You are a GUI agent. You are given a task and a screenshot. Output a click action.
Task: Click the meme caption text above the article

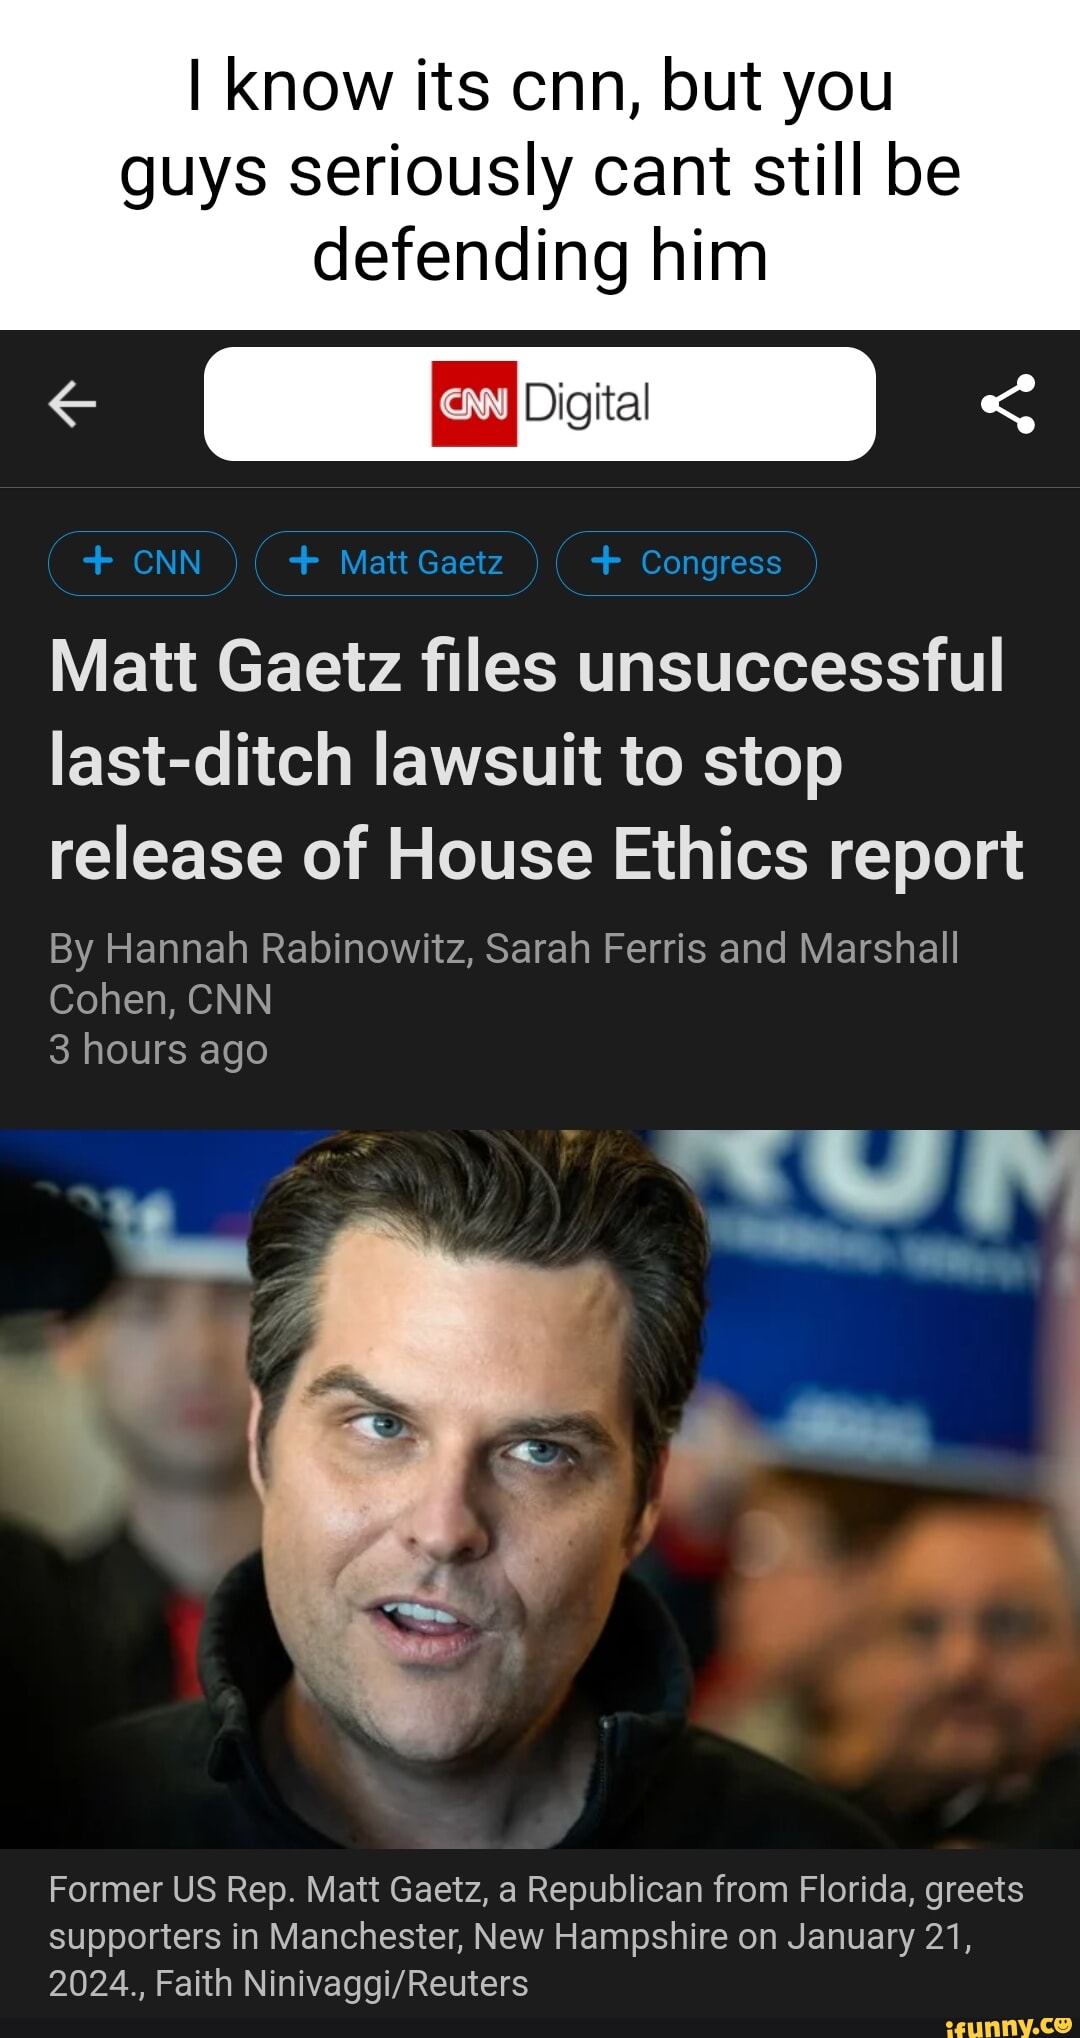pyautogui.click(x=540, y=168)
